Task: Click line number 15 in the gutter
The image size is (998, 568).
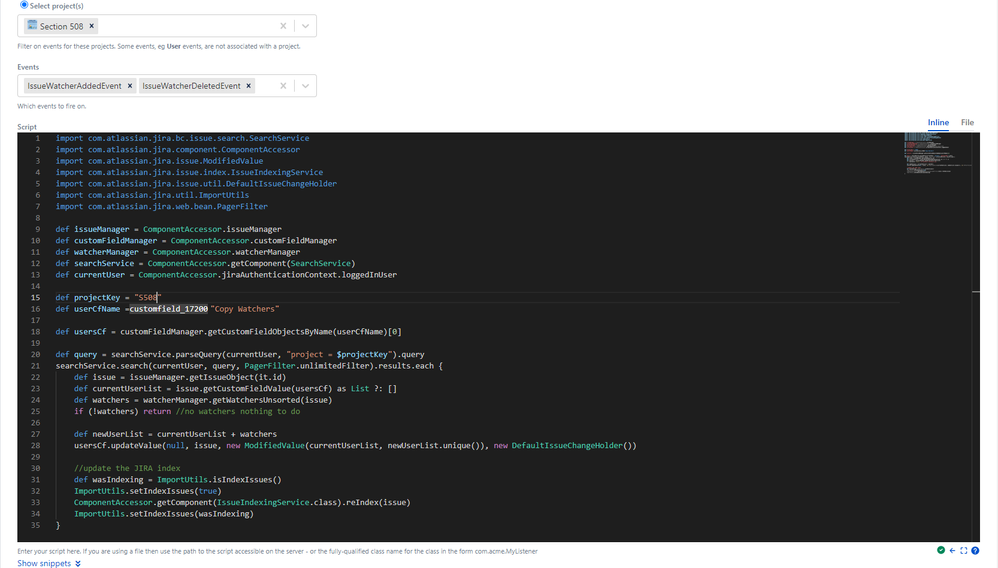Action: [x=36, y=297]
